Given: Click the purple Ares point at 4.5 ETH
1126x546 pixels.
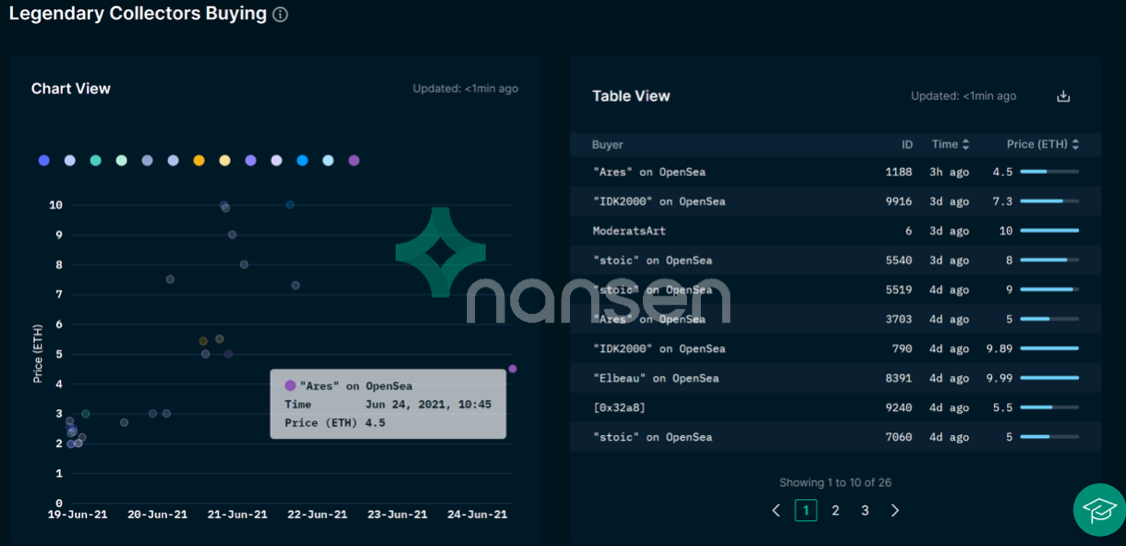Looking at the screenshot, I should click(512, 369).
